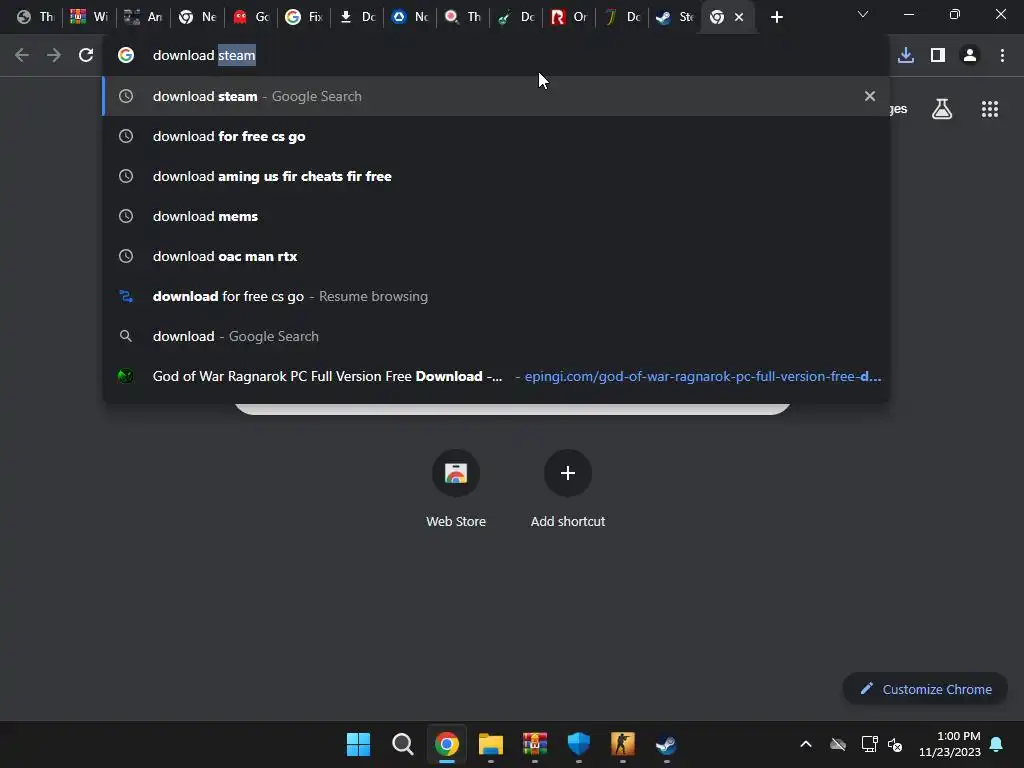Image resolution: width=1024 pixels, height=768 pixels.
Task: Open God of War Ragnarok epingi.com suggestion
Action: 496,376
